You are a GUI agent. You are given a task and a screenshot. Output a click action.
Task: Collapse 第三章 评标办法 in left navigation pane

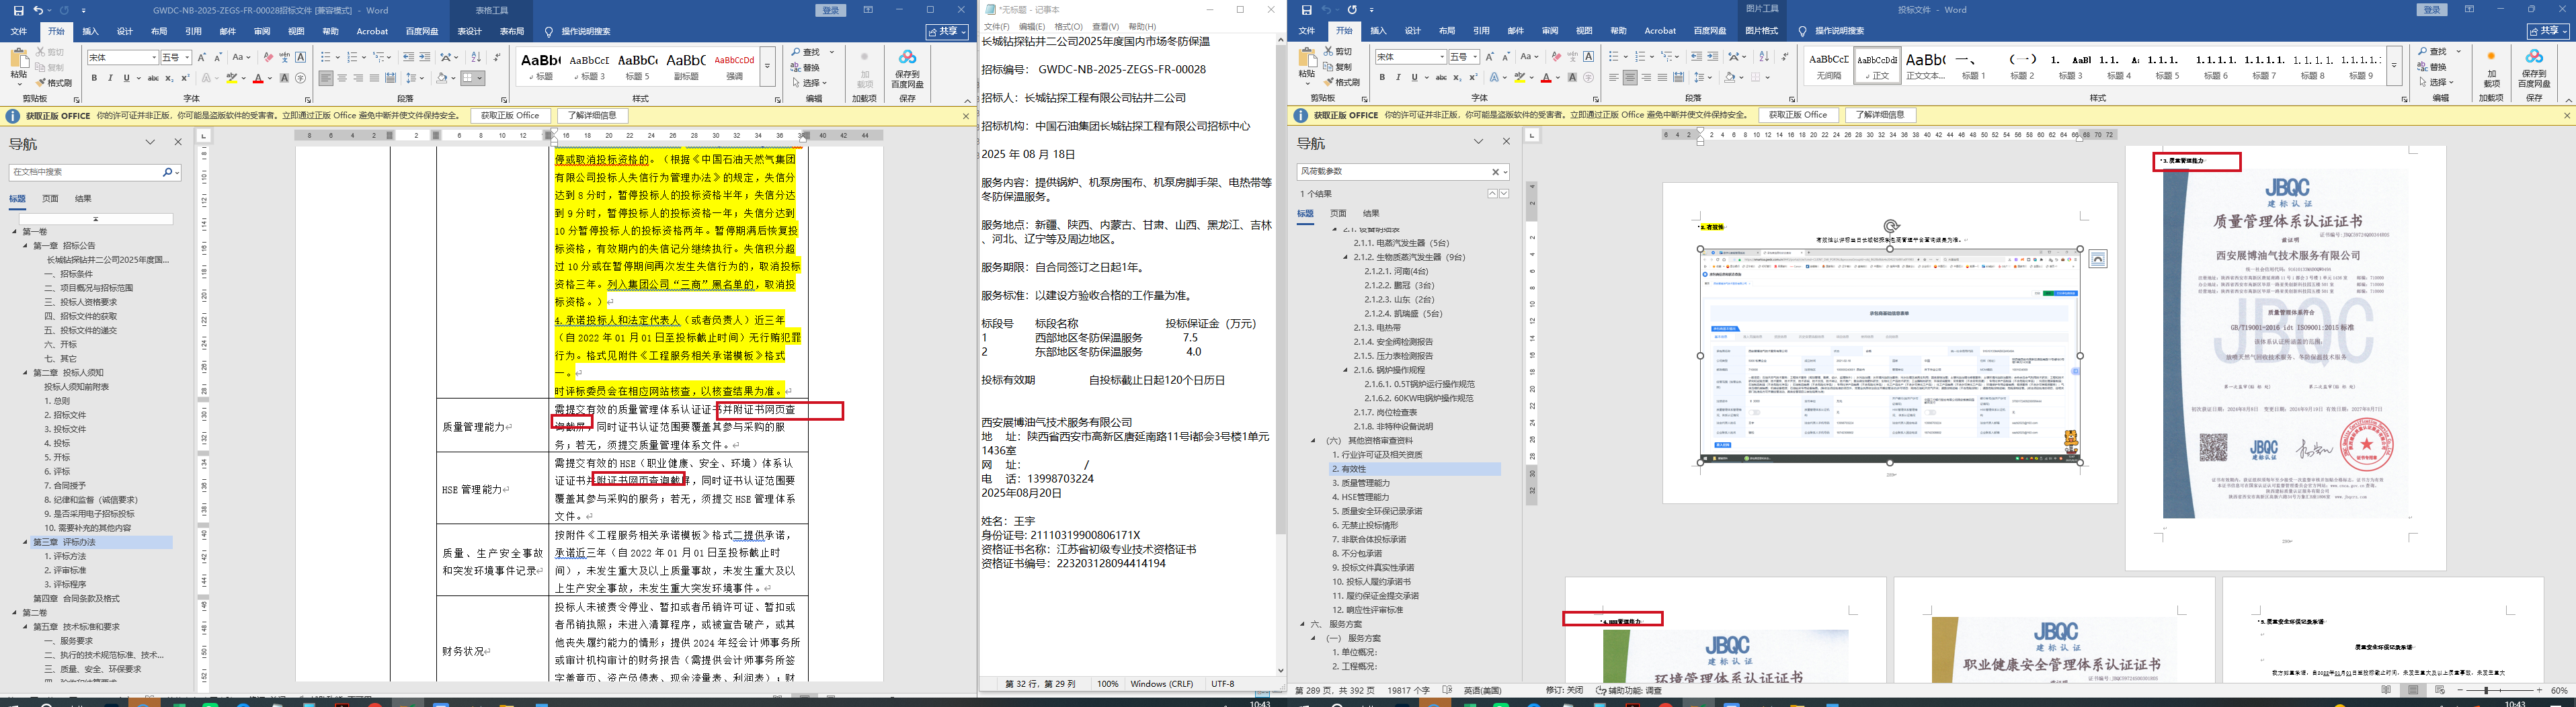tap(26, 542)
